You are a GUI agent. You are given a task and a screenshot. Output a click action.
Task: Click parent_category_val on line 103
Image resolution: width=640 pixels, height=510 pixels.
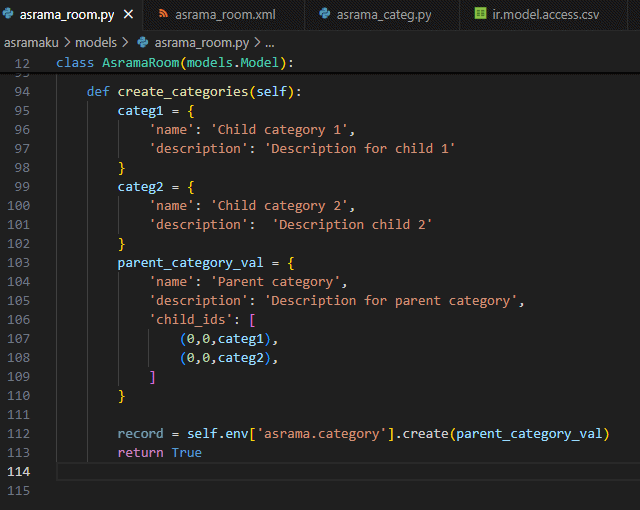190,263
